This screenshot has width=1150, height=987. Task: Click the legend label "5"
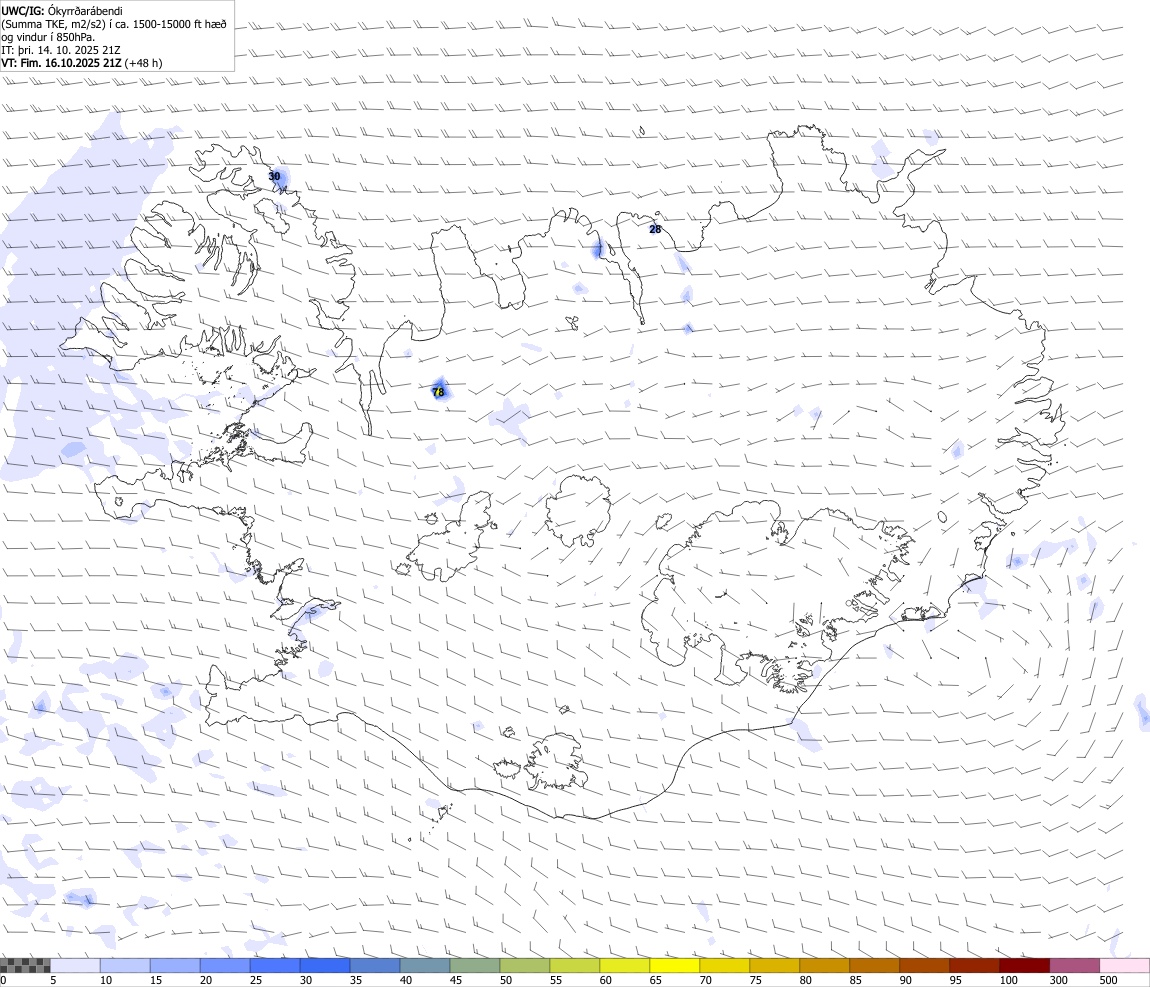[53, 980]
